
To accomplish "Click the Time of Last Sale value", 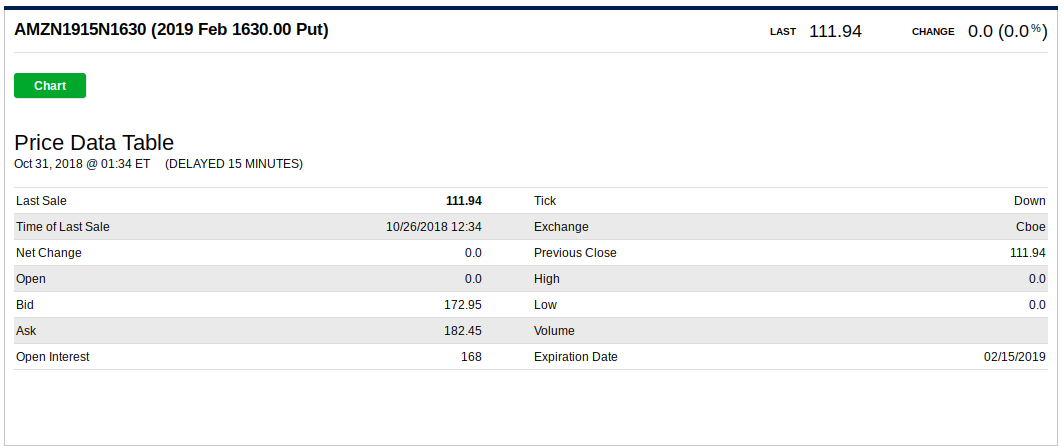I will tap(433, 227).
